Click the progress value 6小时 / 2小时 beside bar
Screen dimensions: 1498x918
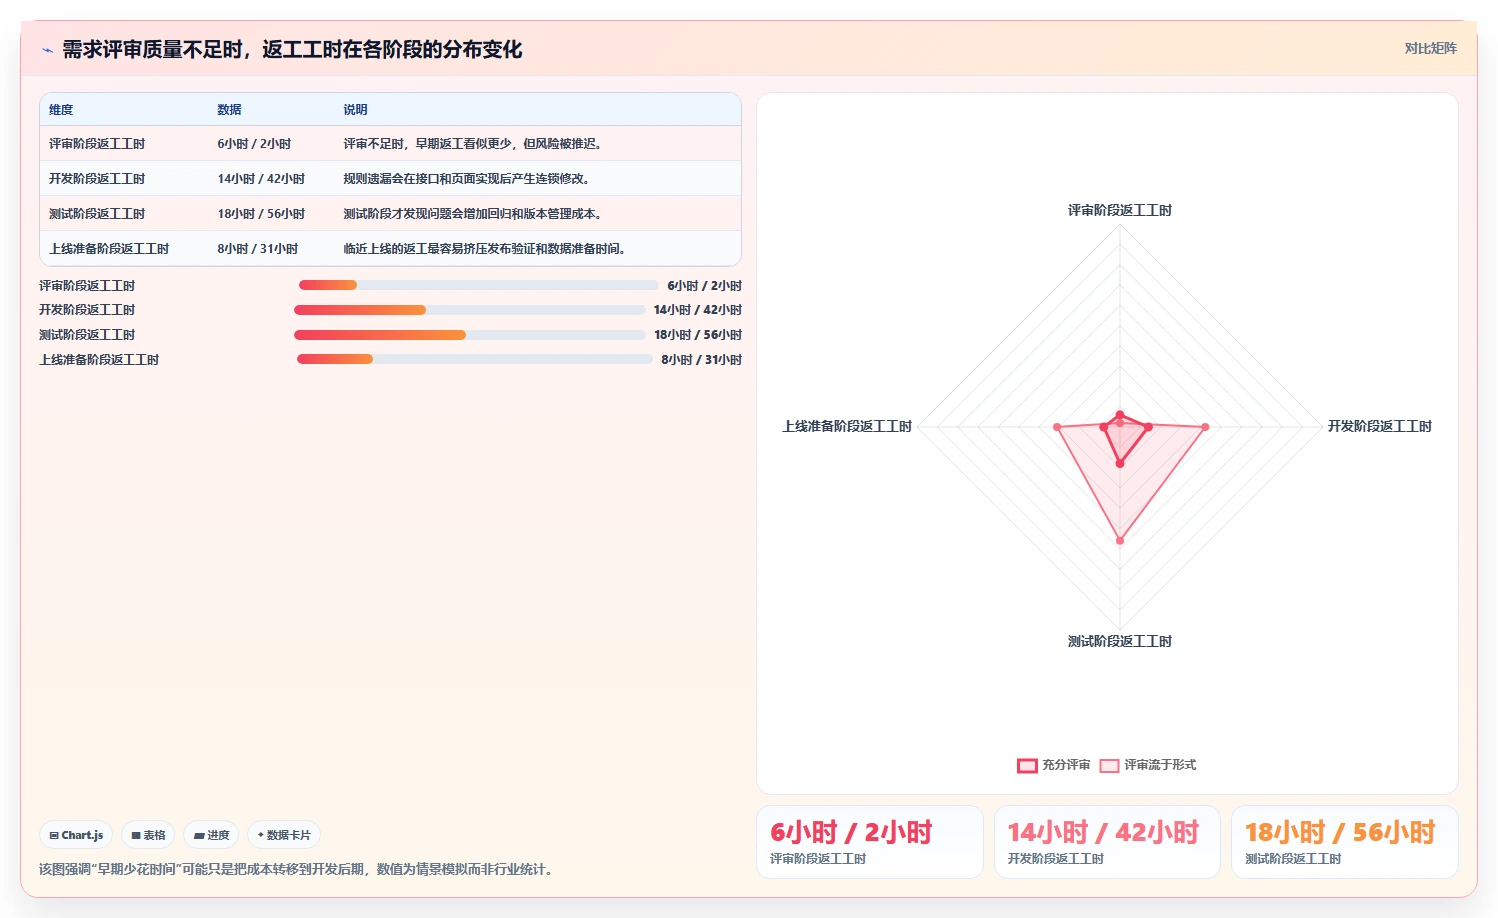coord(704,286)
